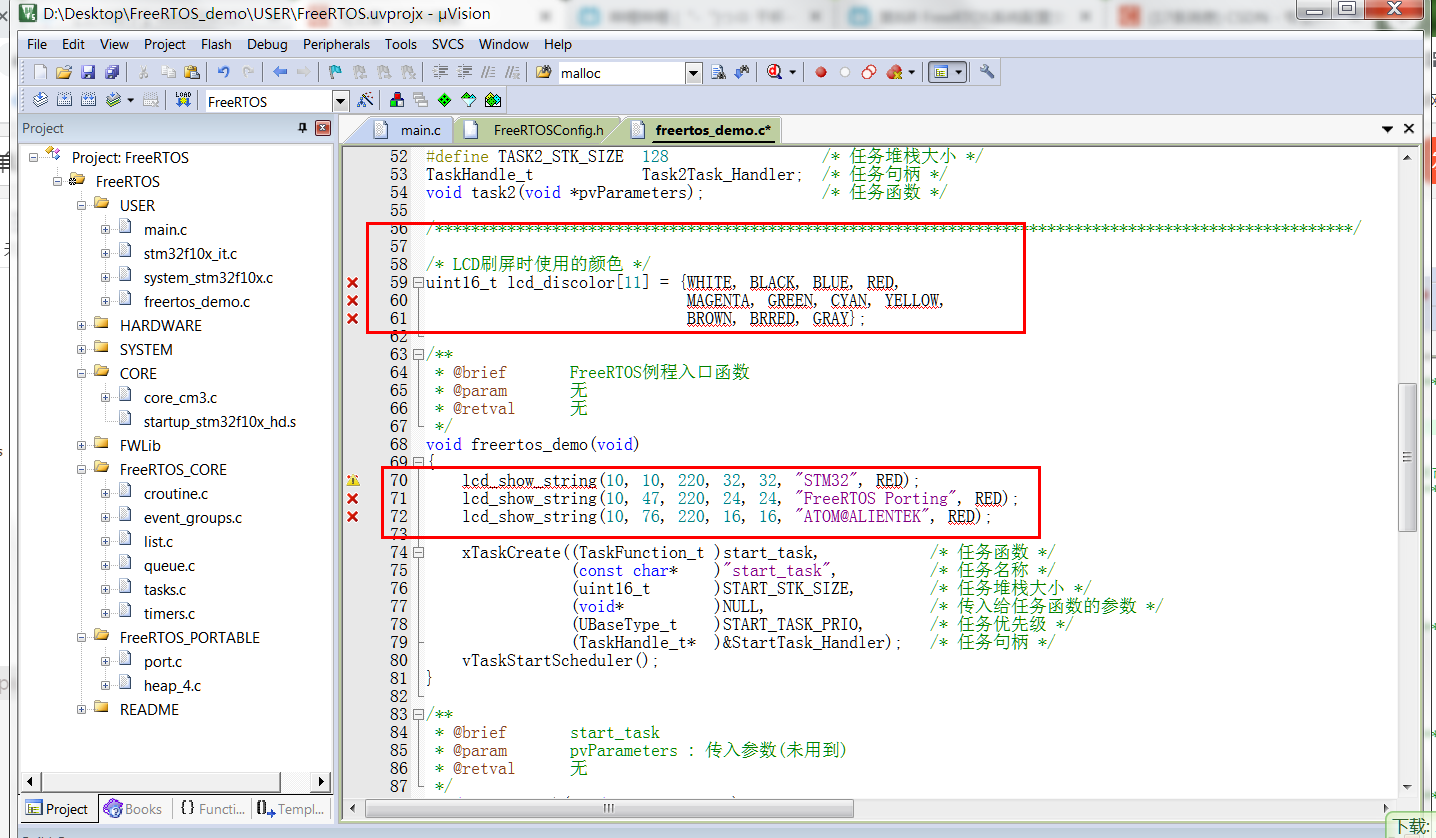Open the Pack Installer icon
Viewport: 1436px width, 838px height.
[x=492, y=100]
